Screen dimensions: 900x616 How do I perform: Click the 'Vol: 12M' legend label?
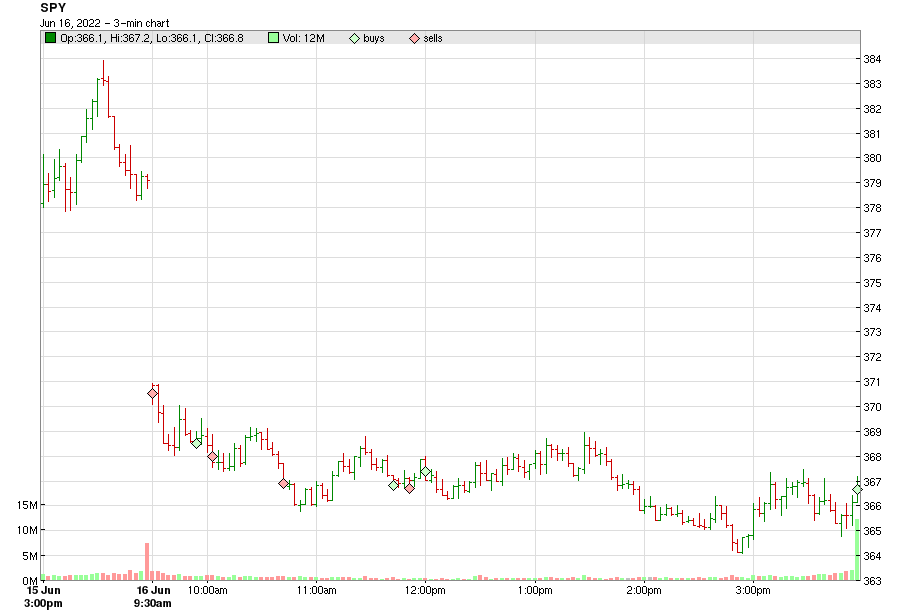(304, 38)
